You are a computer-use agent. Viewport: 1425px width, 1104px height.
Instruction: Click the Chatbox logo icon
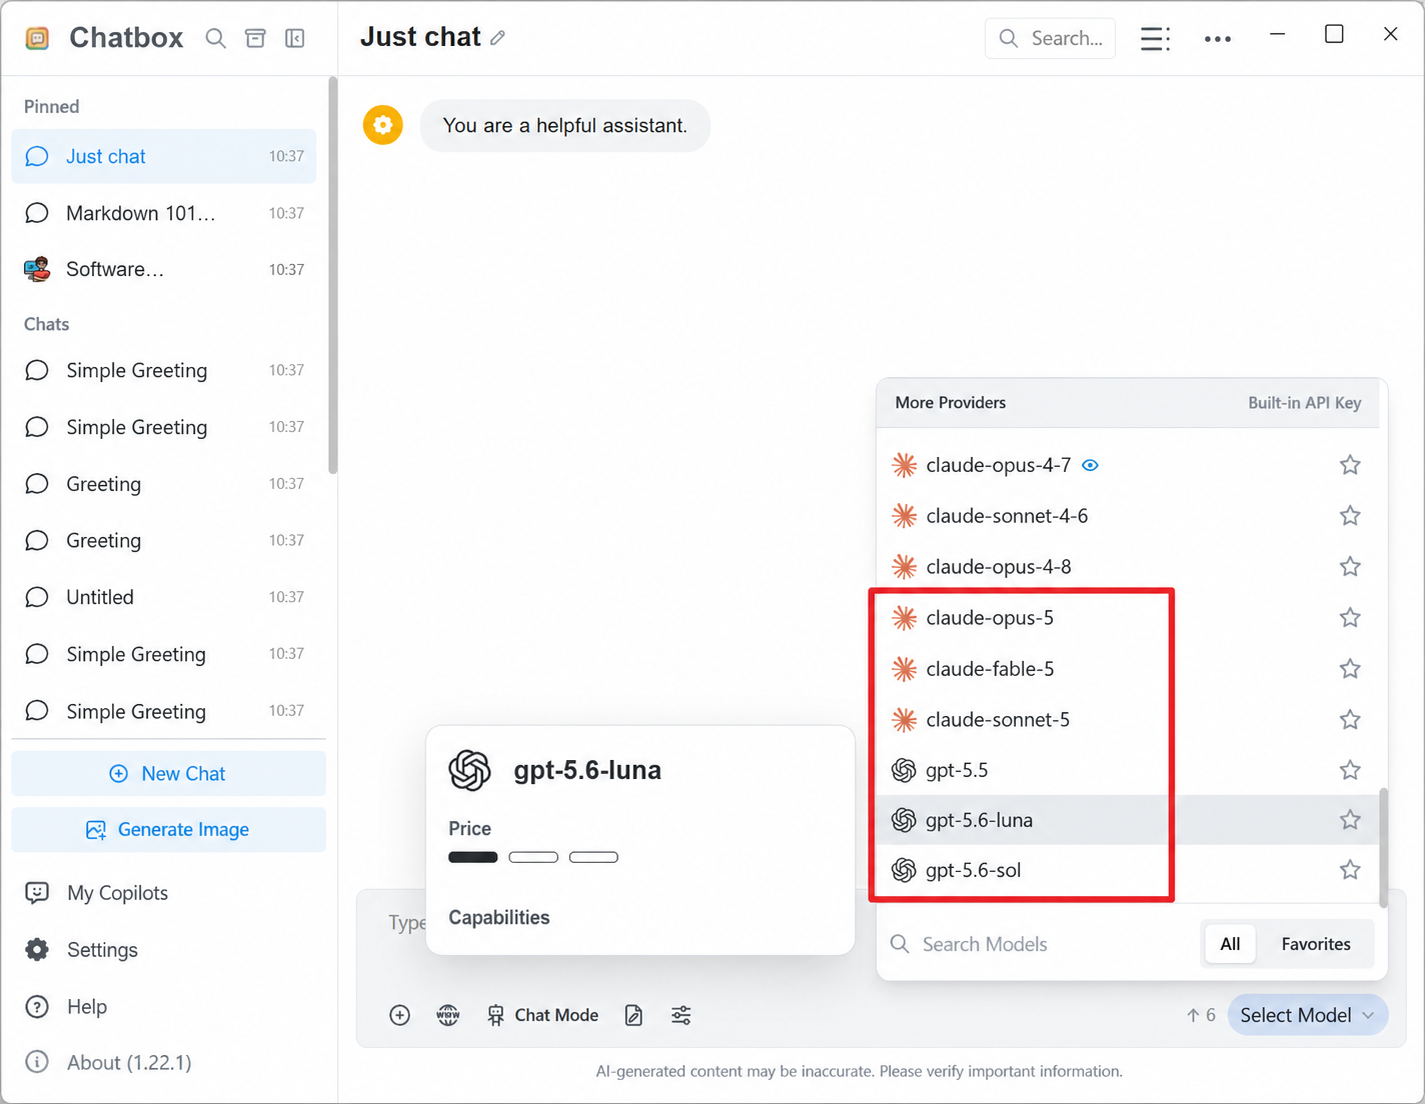[x=37, y=38]
